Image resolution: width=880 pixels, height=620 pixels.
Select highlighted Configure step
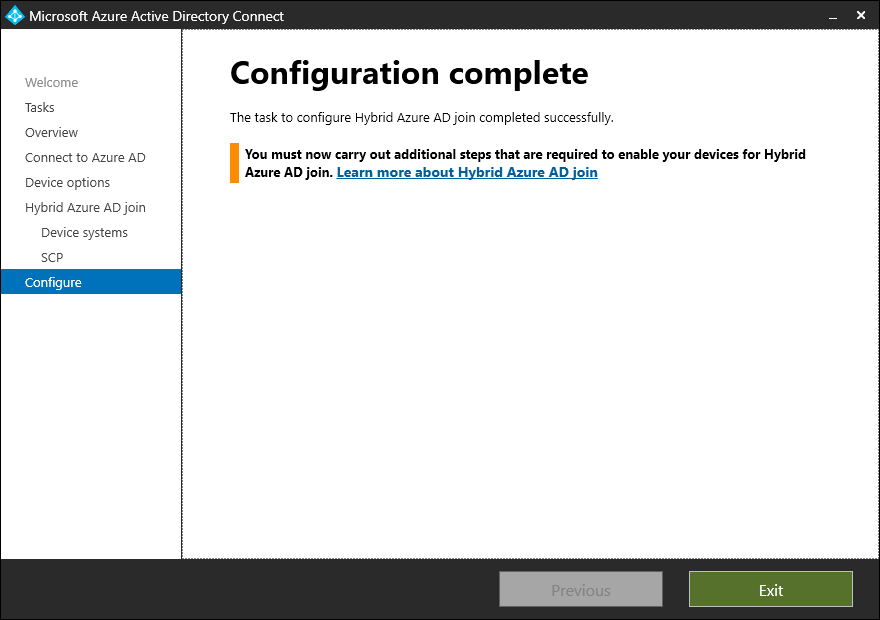[91, 282]
